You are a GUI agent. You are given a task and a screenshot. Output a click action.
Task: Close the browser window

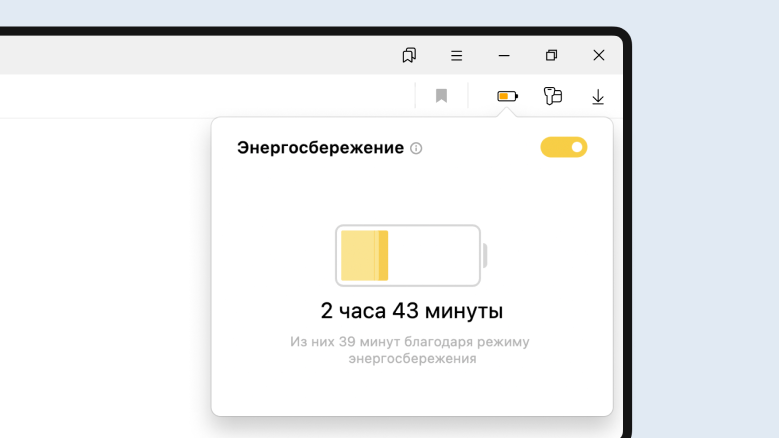598,55
